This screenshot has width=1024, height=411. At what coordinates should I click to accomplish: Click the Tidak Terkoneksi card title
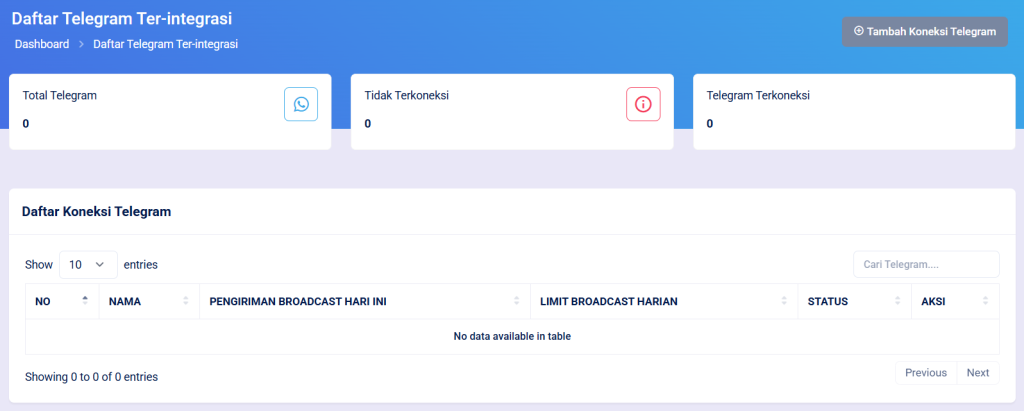(406, 96)
